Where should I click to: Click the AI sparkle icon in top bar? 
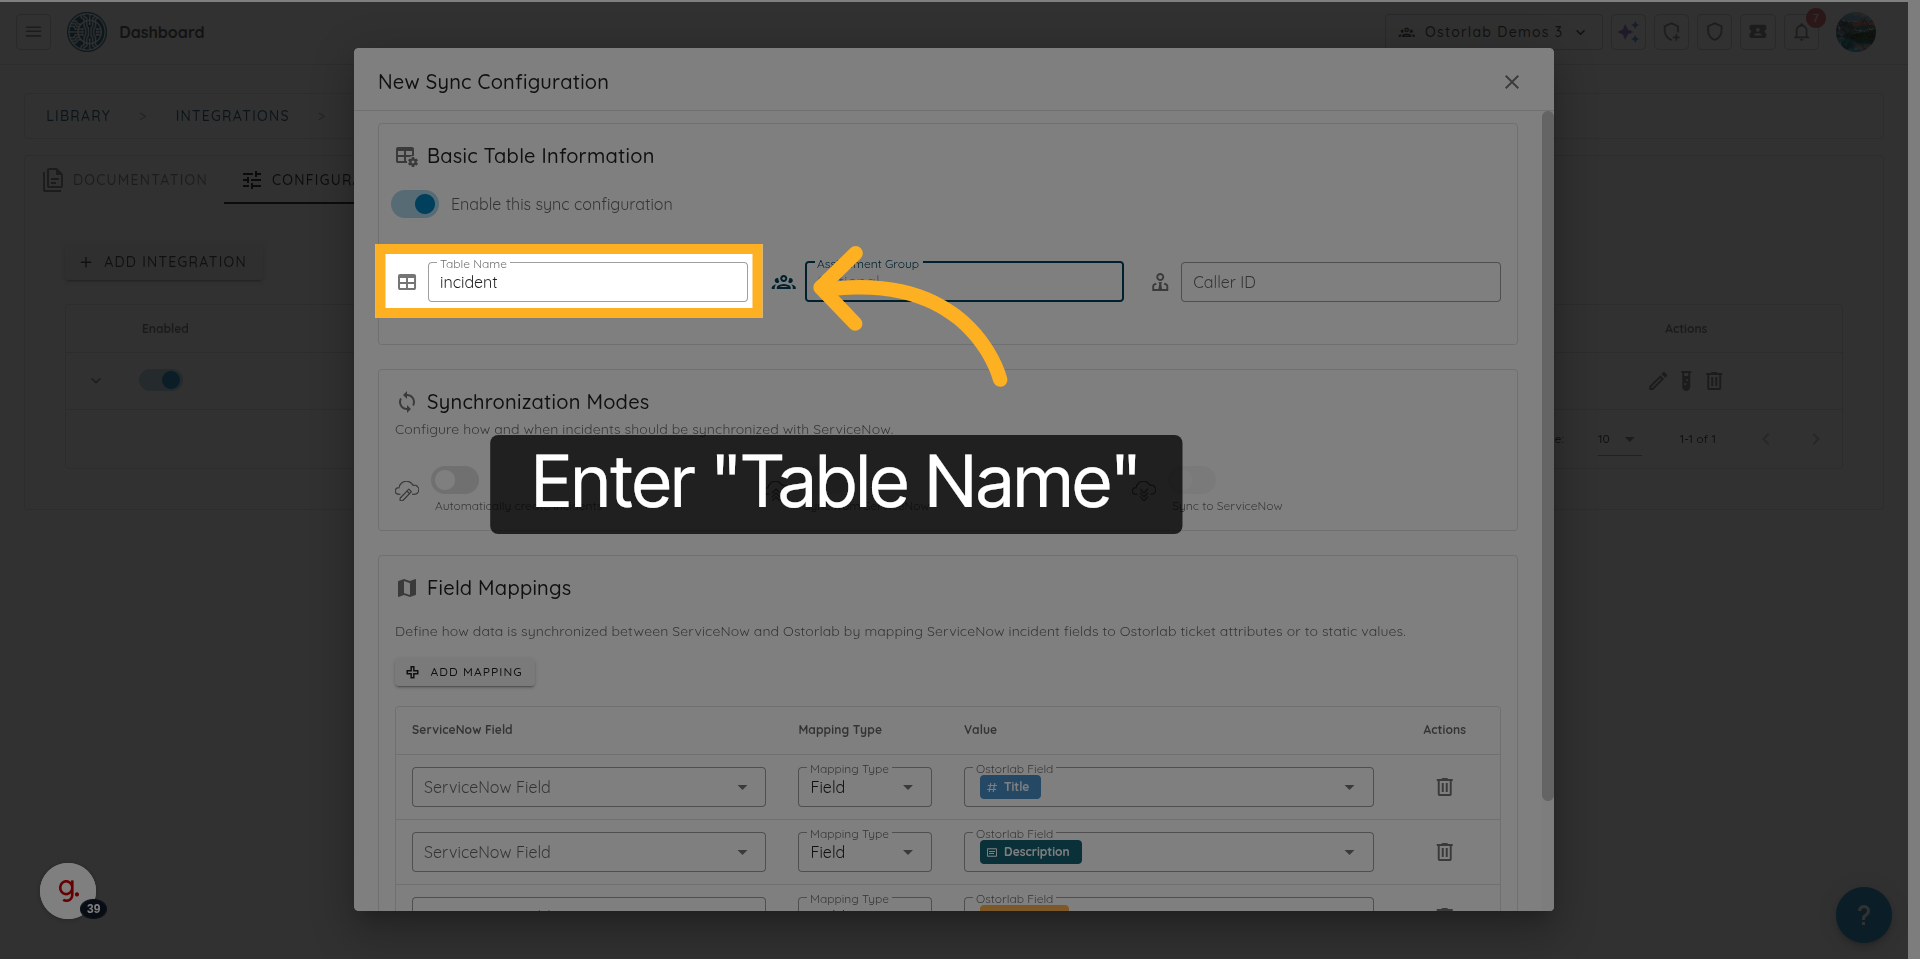1628,32
